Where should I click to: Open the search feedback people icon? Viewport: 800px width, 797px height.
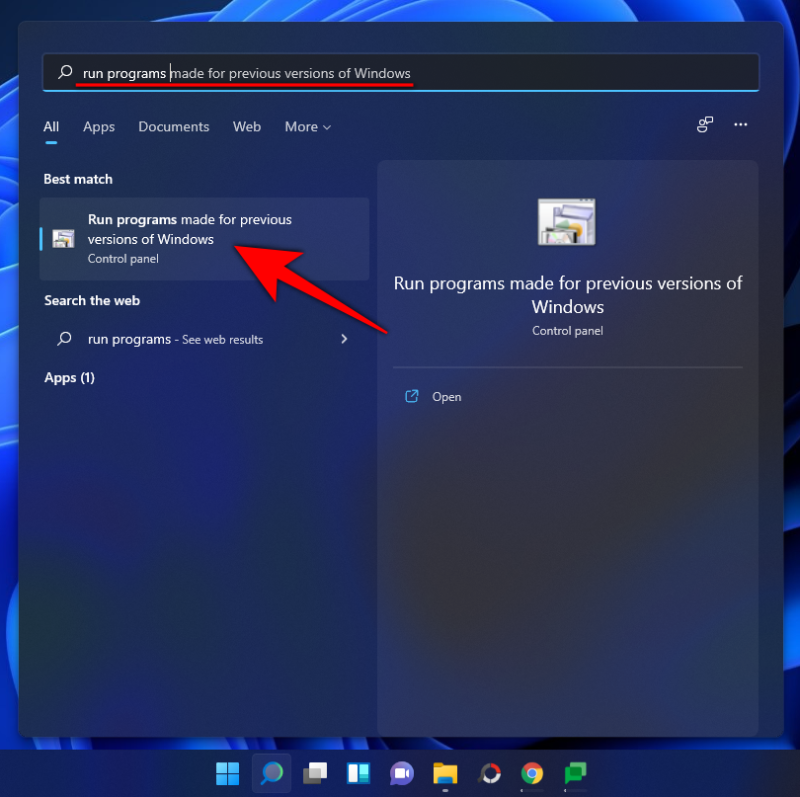pyautogui.click(x=705, y=124)
